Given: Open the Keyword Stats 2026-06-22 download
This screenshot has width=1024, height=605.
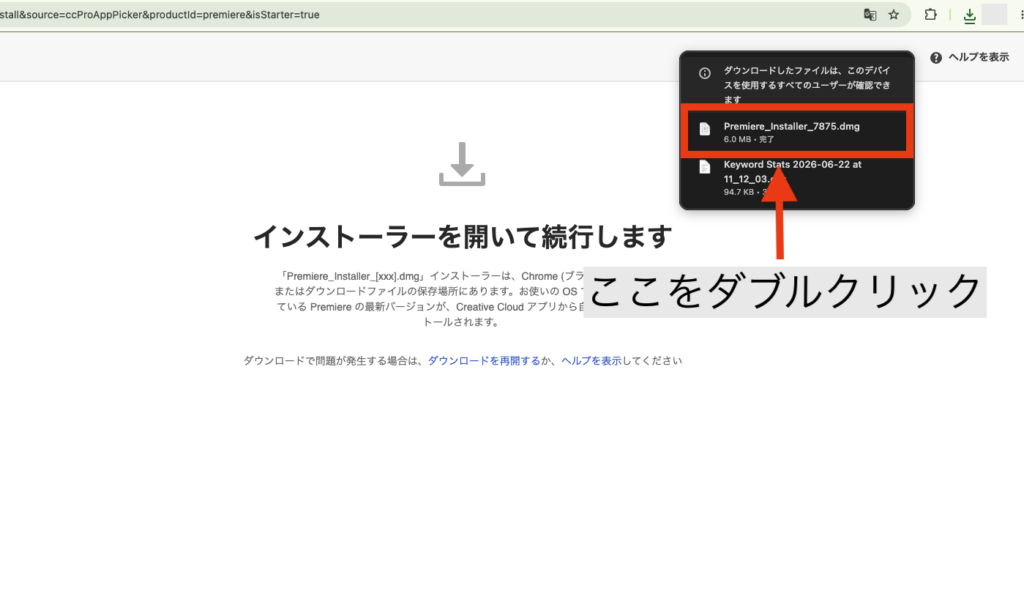Looking at the screenshot, I should click(795, 178).
